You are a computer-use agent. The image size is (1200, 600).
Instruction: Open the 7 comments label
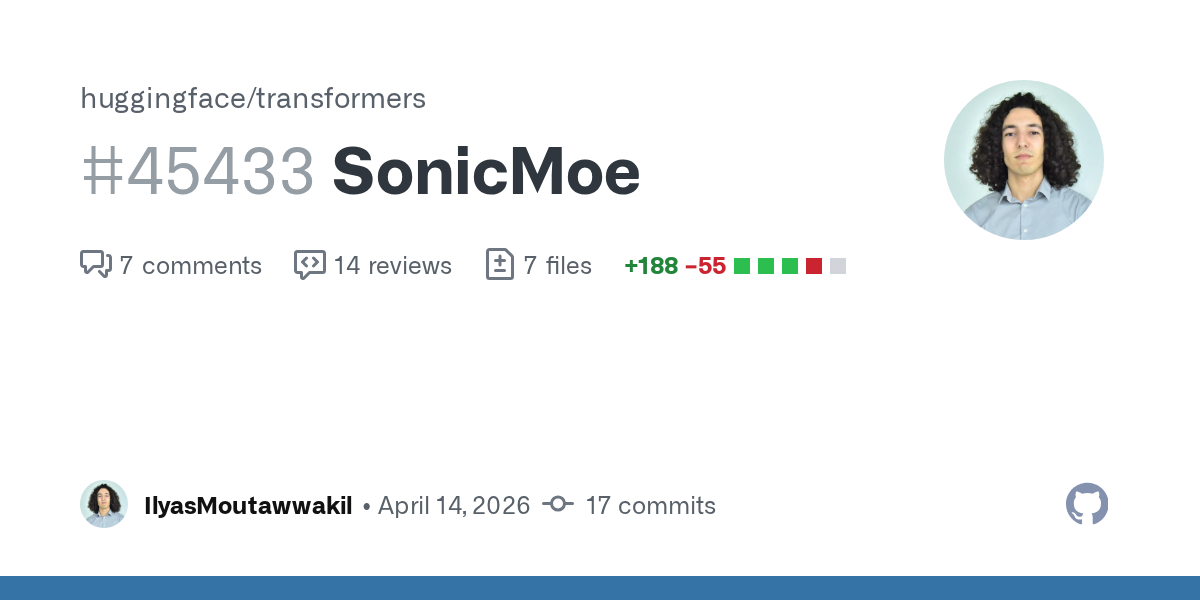pos(190,266)
